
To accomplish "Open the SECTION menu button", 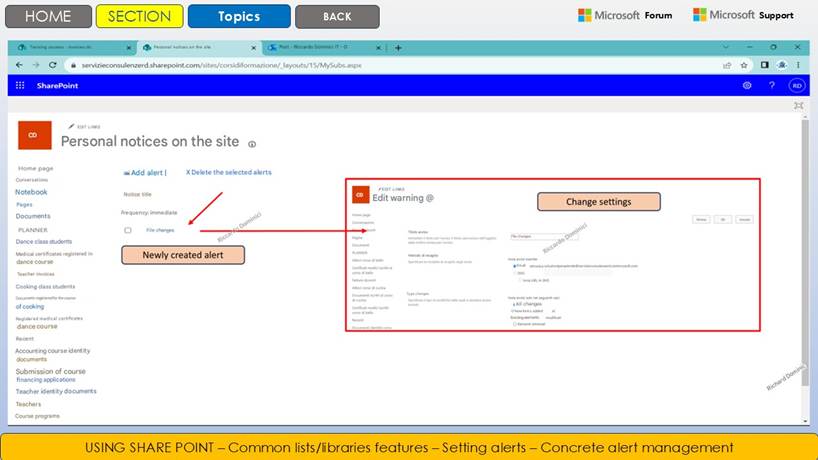I will tap(139, 16).
